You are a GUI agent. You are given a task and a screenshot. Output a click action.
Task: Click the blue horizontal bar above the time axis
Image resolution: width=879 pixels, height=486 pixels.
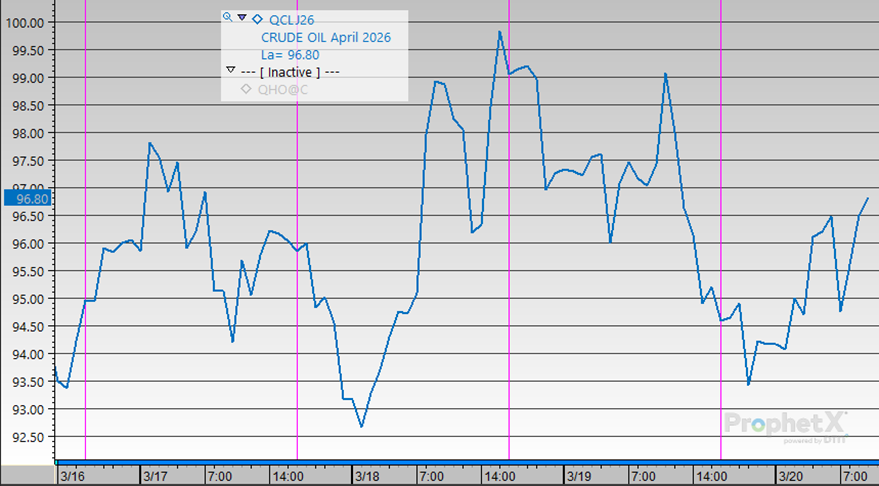tap(465, 463)
